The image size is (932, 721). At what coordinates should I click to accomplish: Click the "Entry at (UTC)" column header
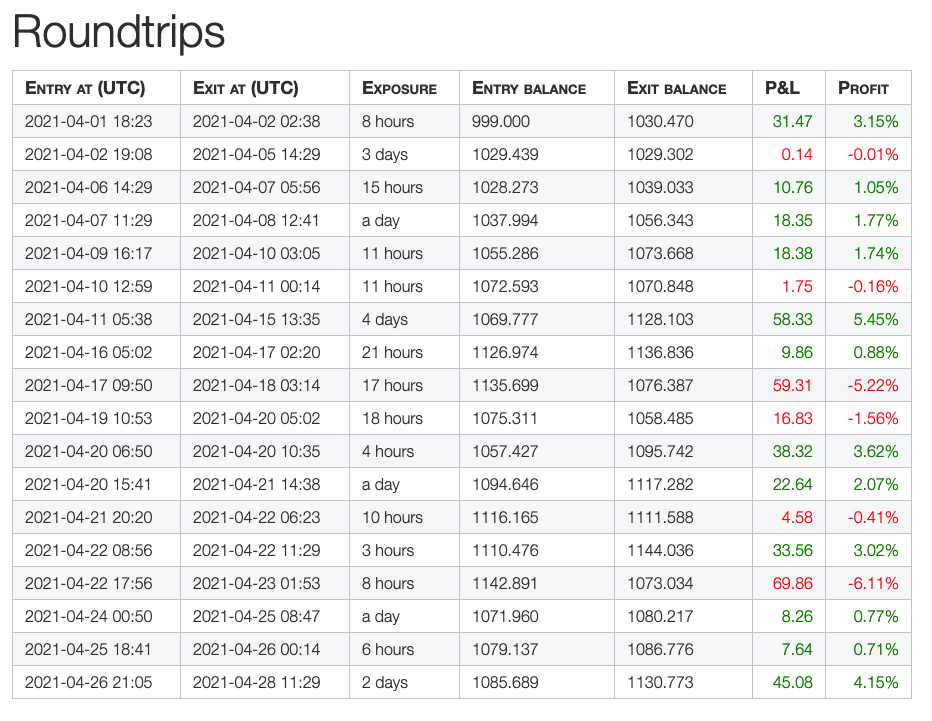click(x=85, y=88)
